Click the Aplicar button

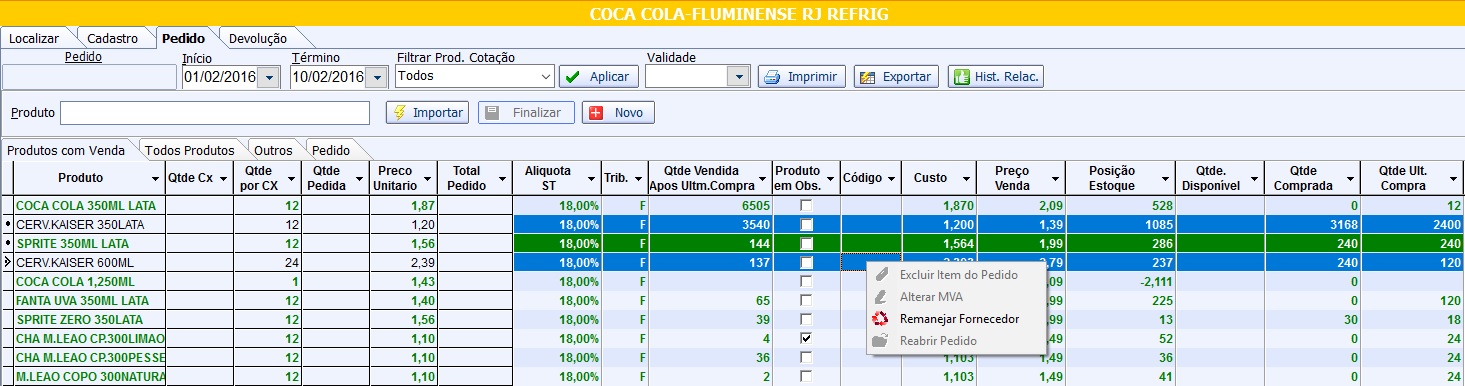tap(598, 77)
